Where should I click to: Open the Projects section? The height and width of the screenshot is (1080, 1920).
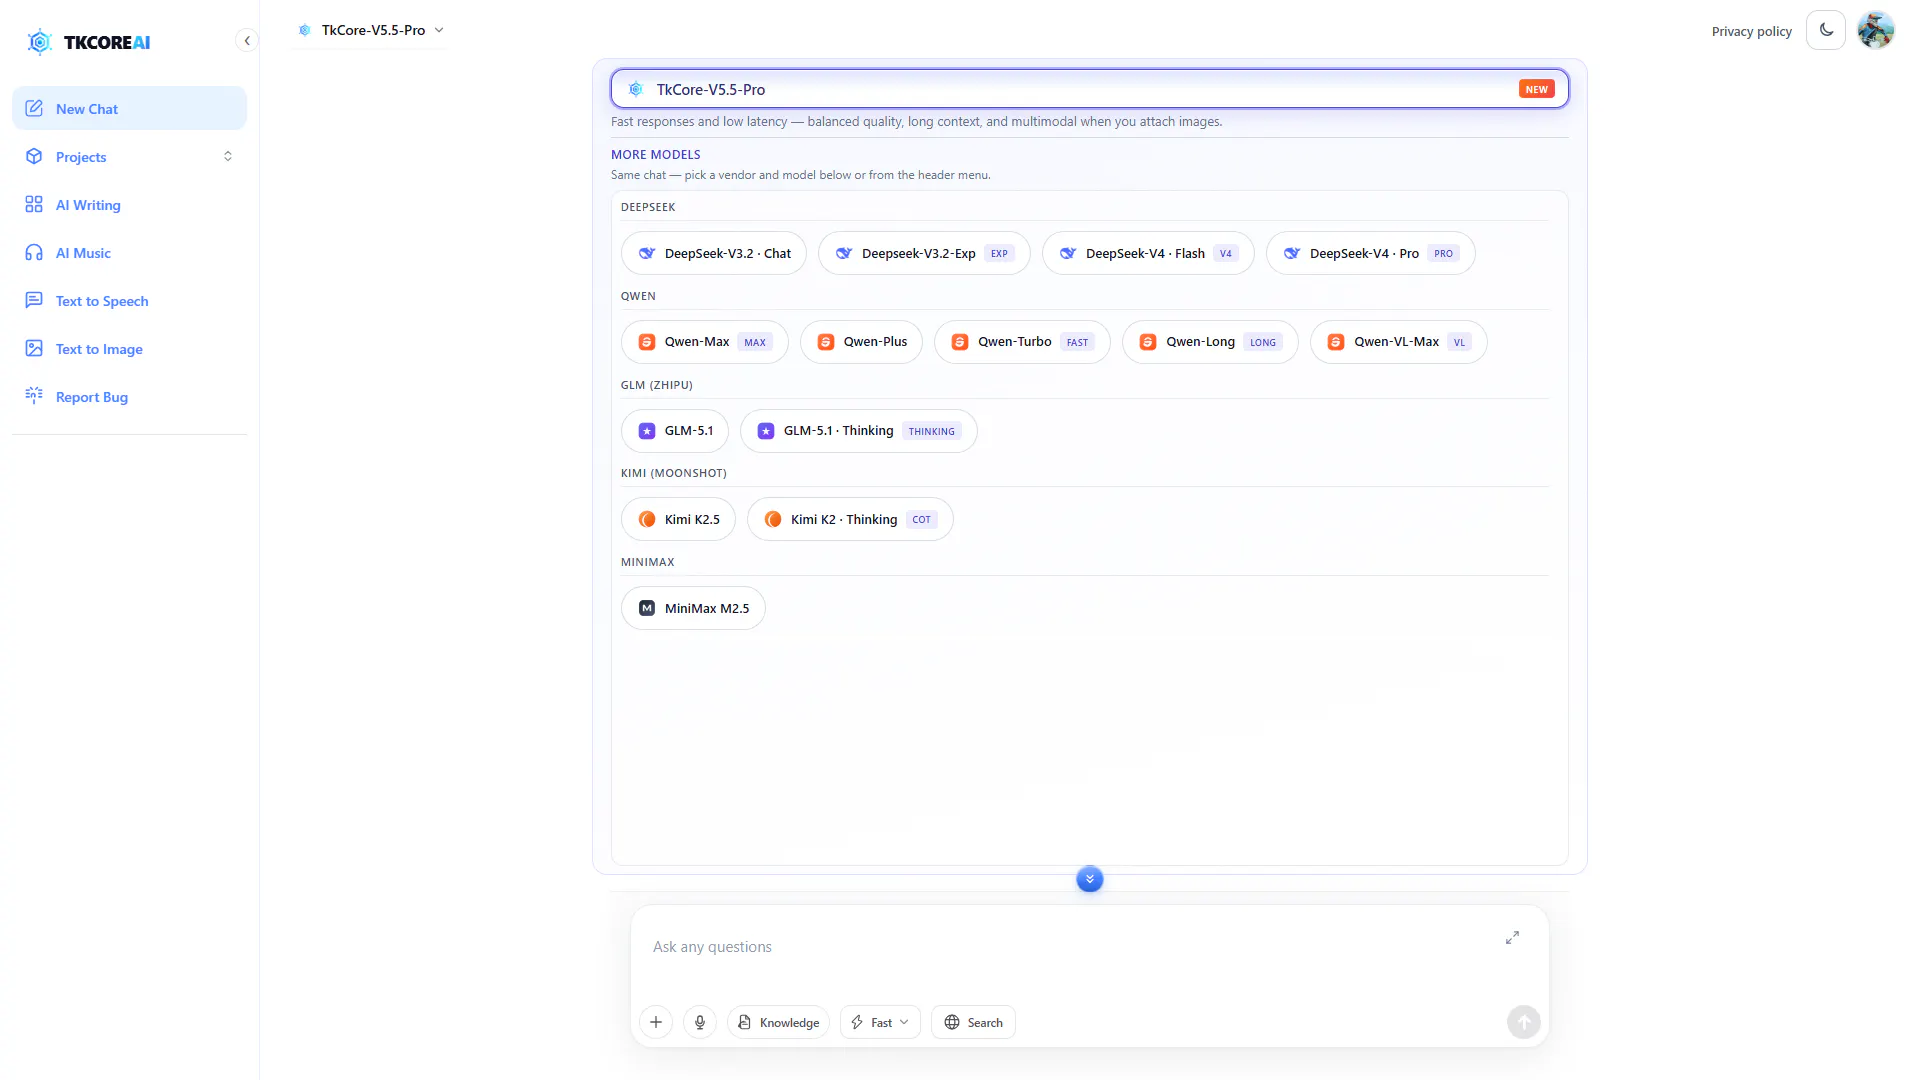click(129, 157)
